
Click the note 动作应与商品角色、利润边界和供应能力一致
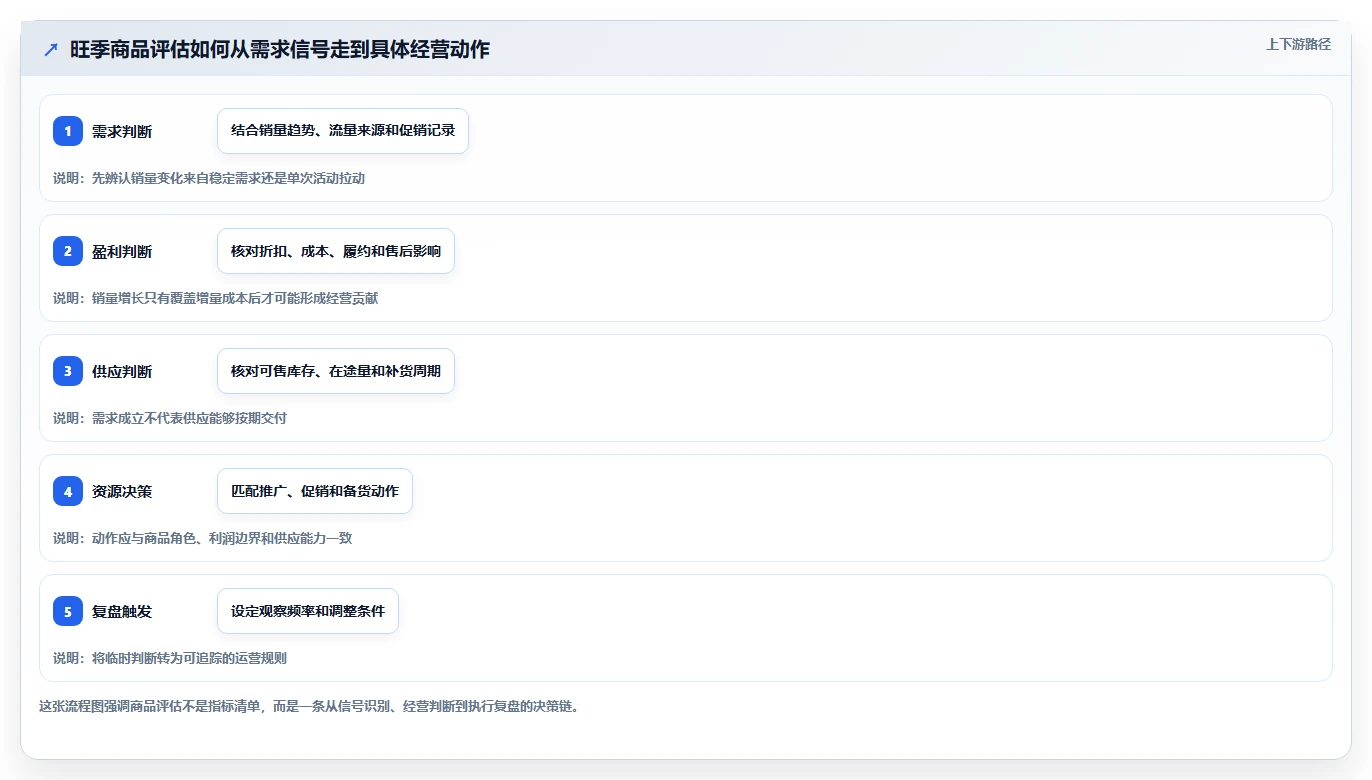coord(222,538)
